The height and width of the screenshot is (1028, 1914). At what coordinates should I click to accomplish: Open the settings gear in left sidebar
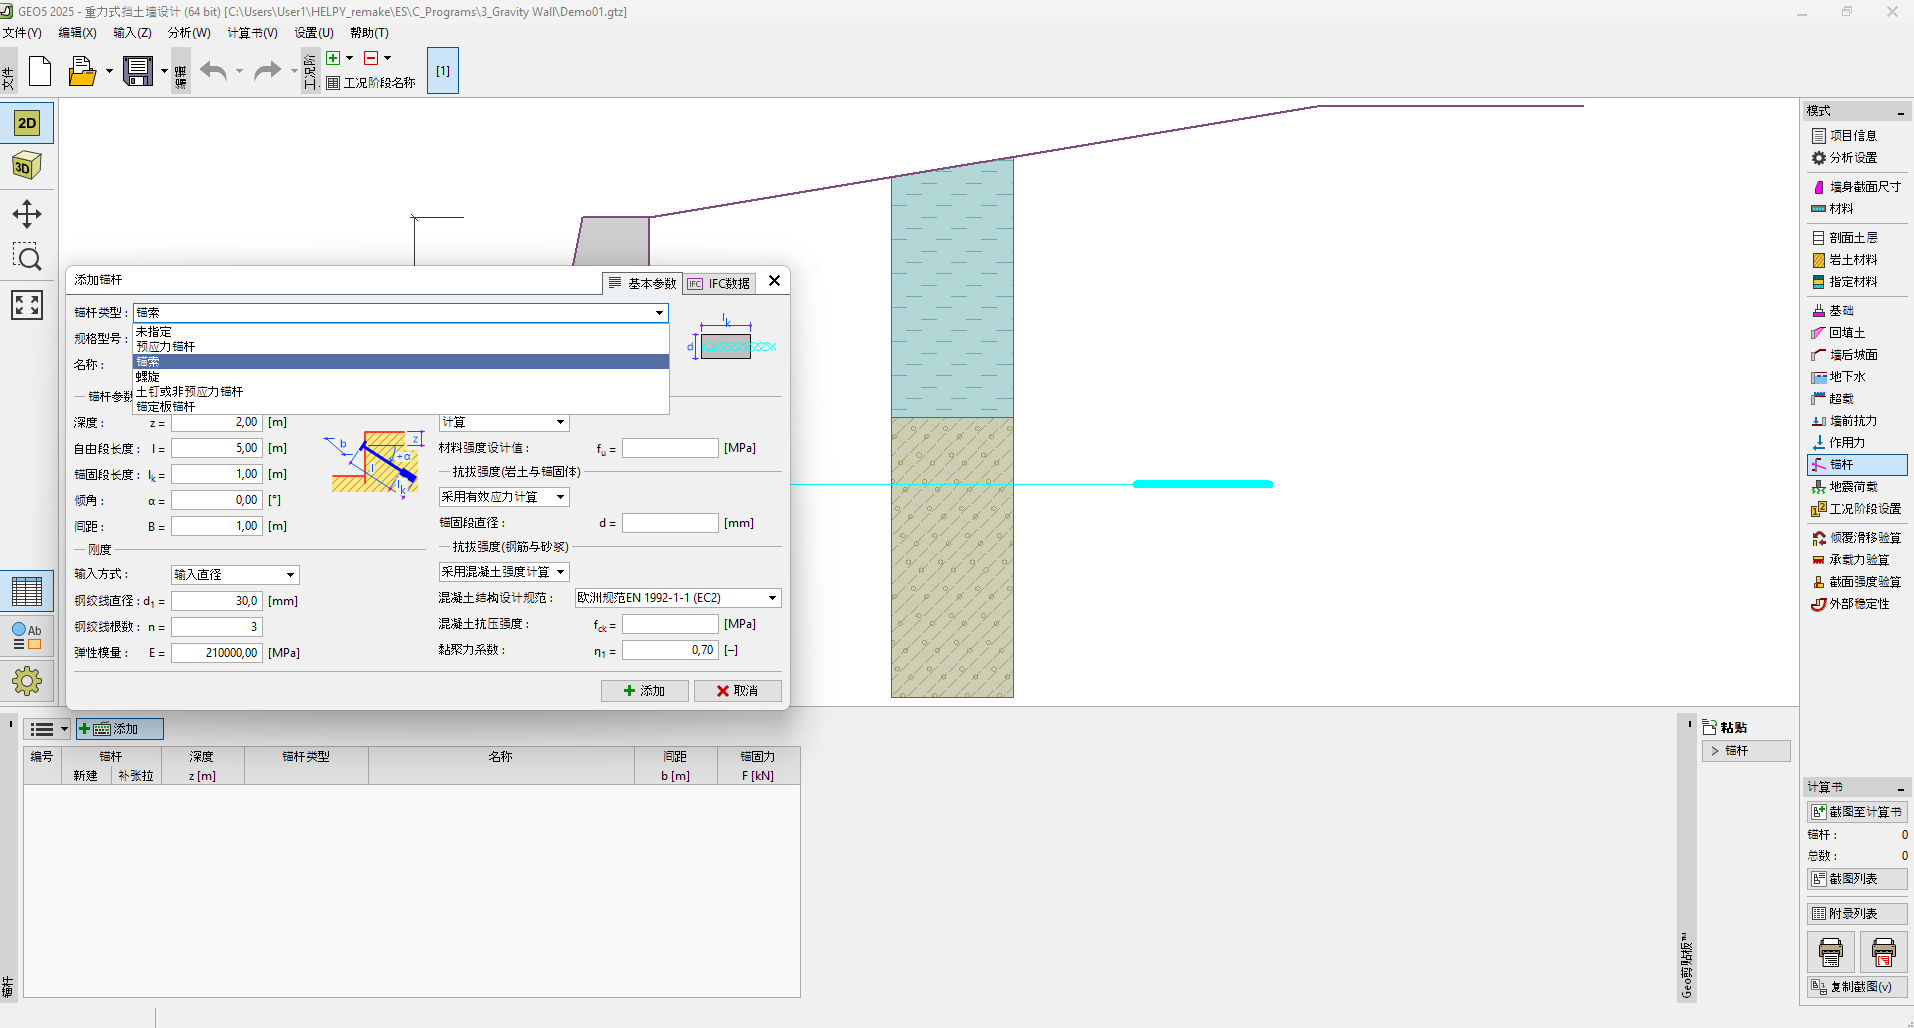(x=27, y=682)
